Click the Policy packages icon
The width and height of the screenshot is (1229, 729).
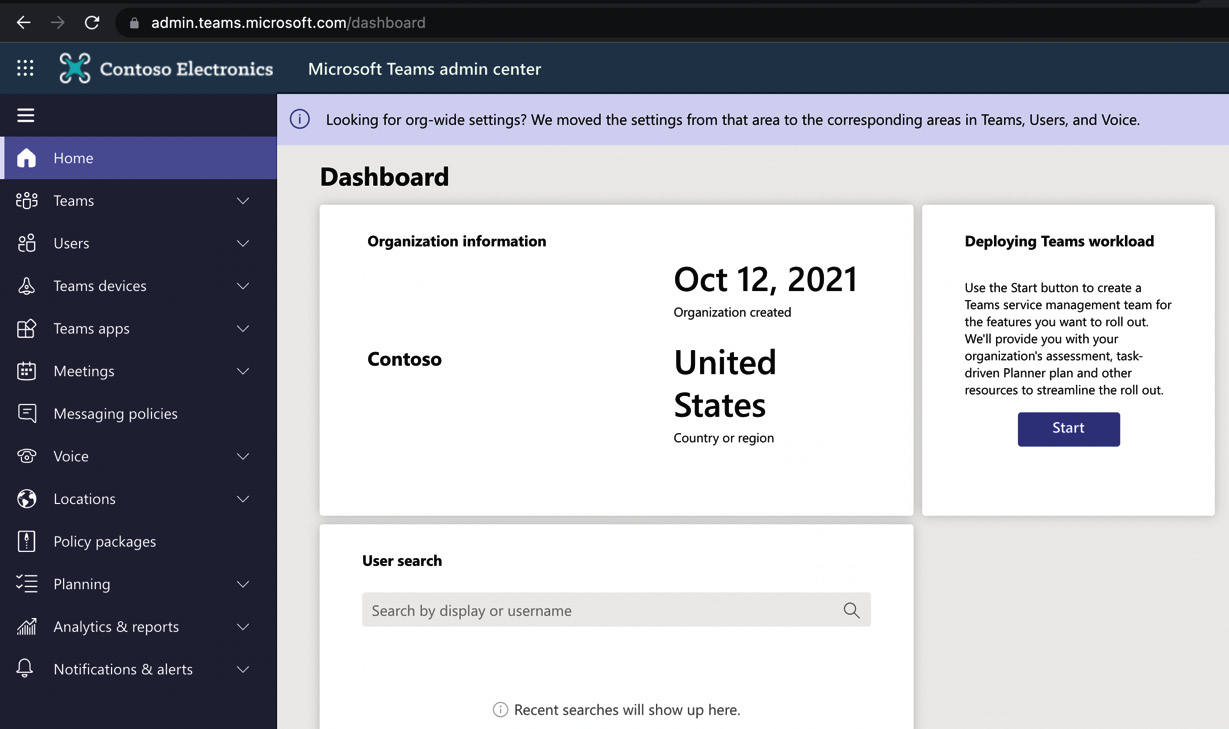[x=27, y=542]
